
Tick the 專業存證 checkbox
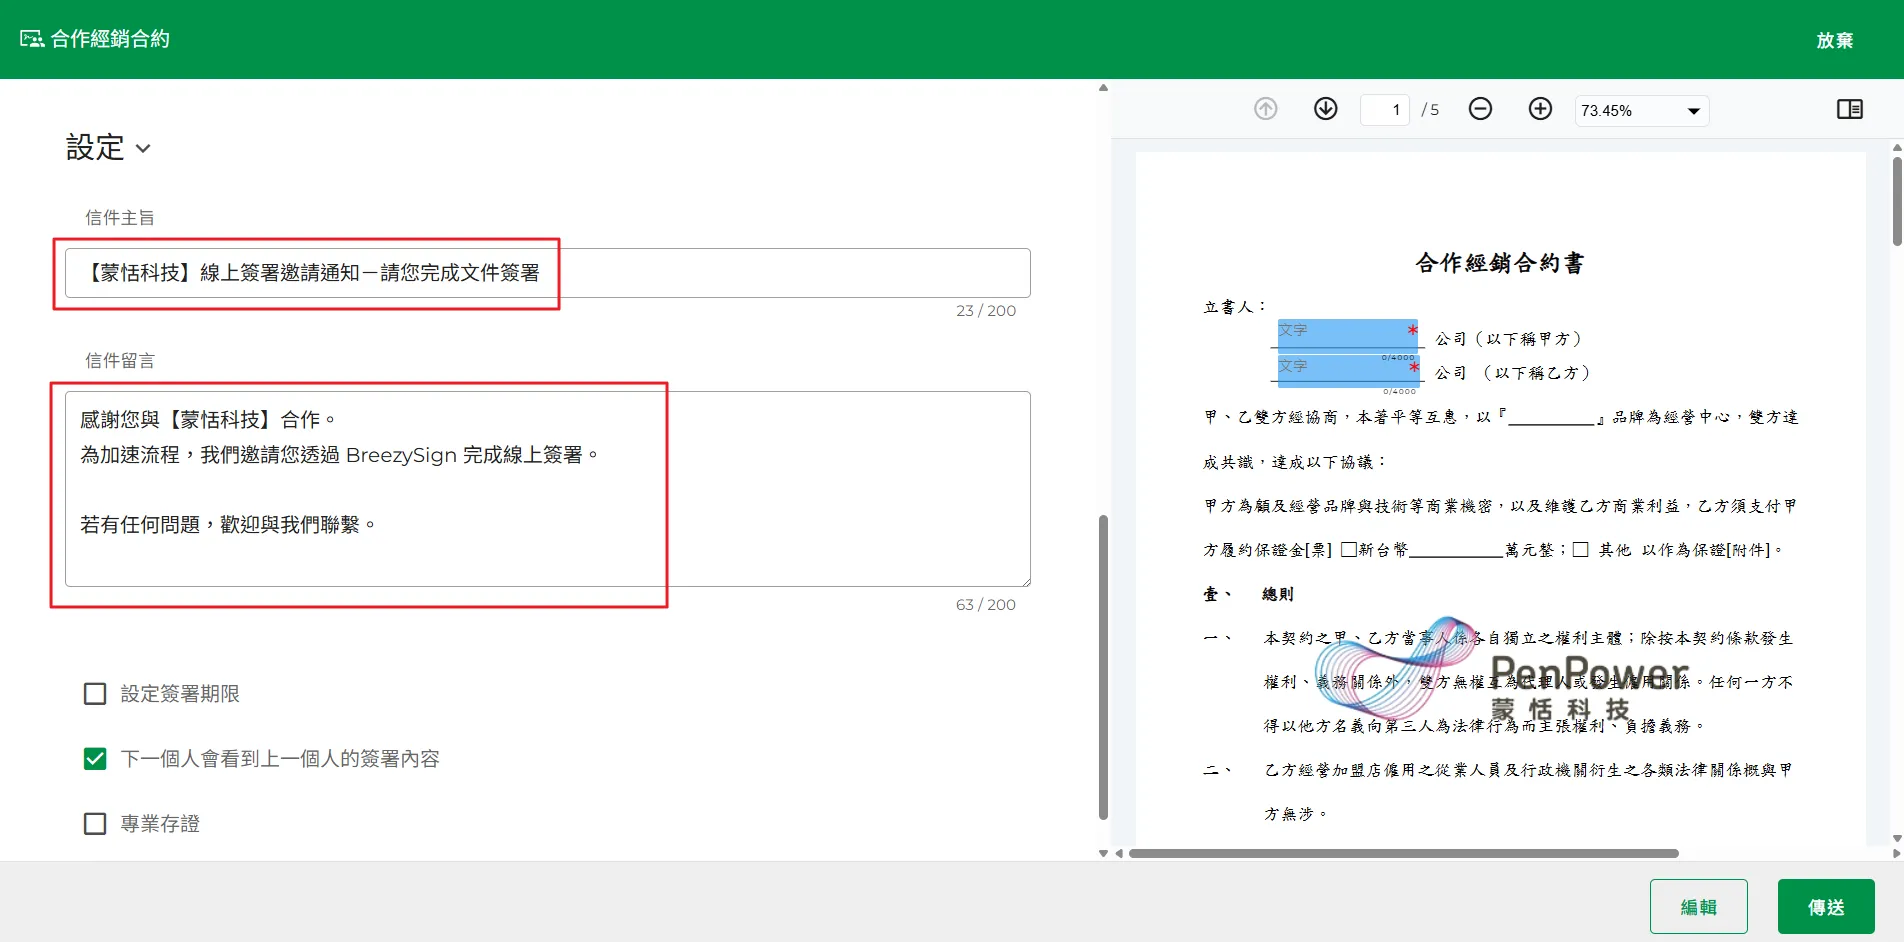(x=95, y=824)
